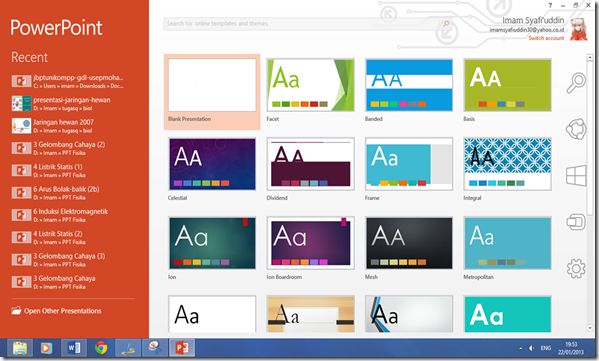Choose the Banded template
Image resolution: width=599 pixels, height=361 pixels.
(409, 85)
